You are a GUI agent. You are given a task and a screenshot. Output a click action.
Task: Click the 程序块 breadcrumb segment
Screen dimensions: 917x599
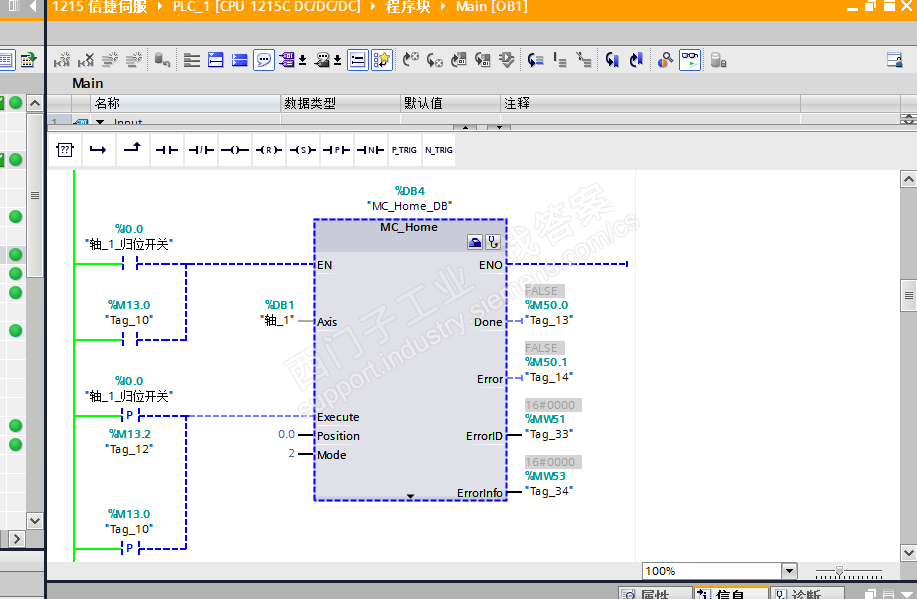click(408, 7)
